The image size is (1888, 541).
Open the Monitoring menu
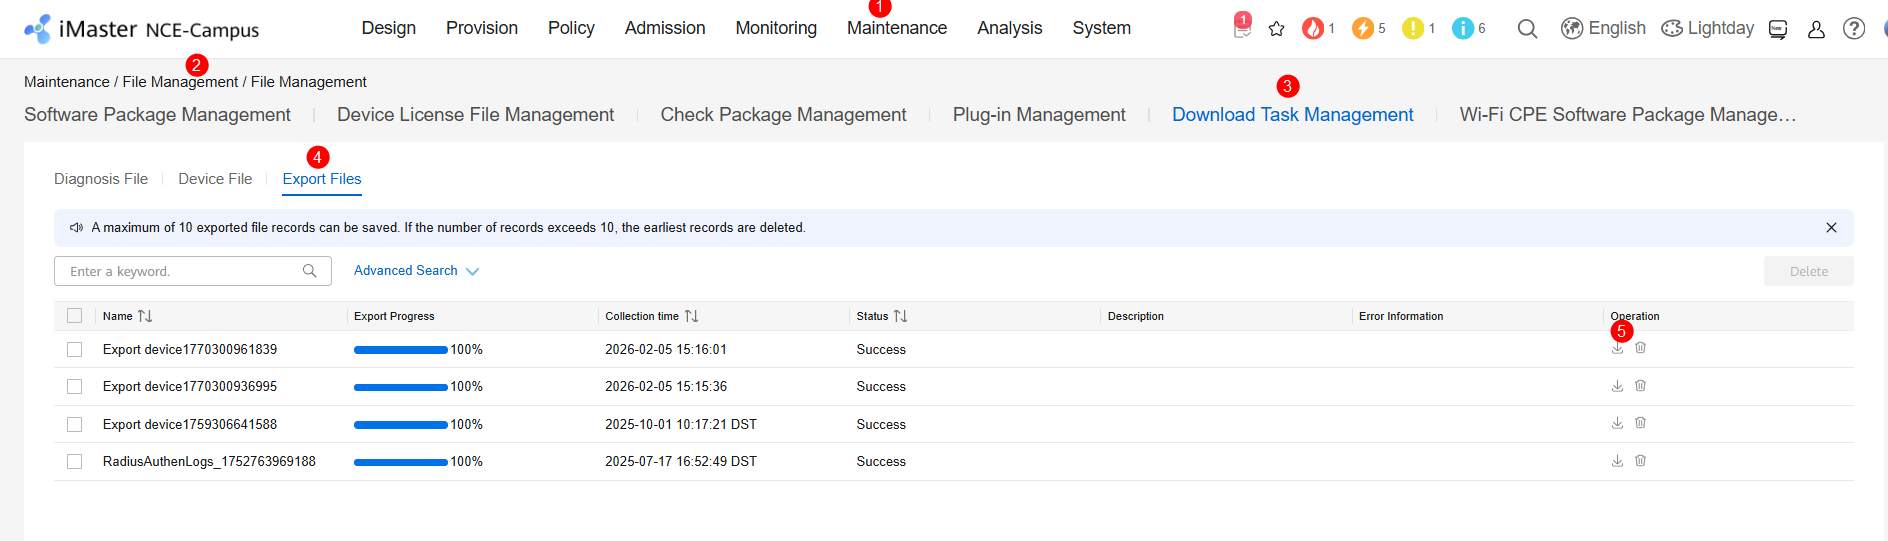pos(776,28)
